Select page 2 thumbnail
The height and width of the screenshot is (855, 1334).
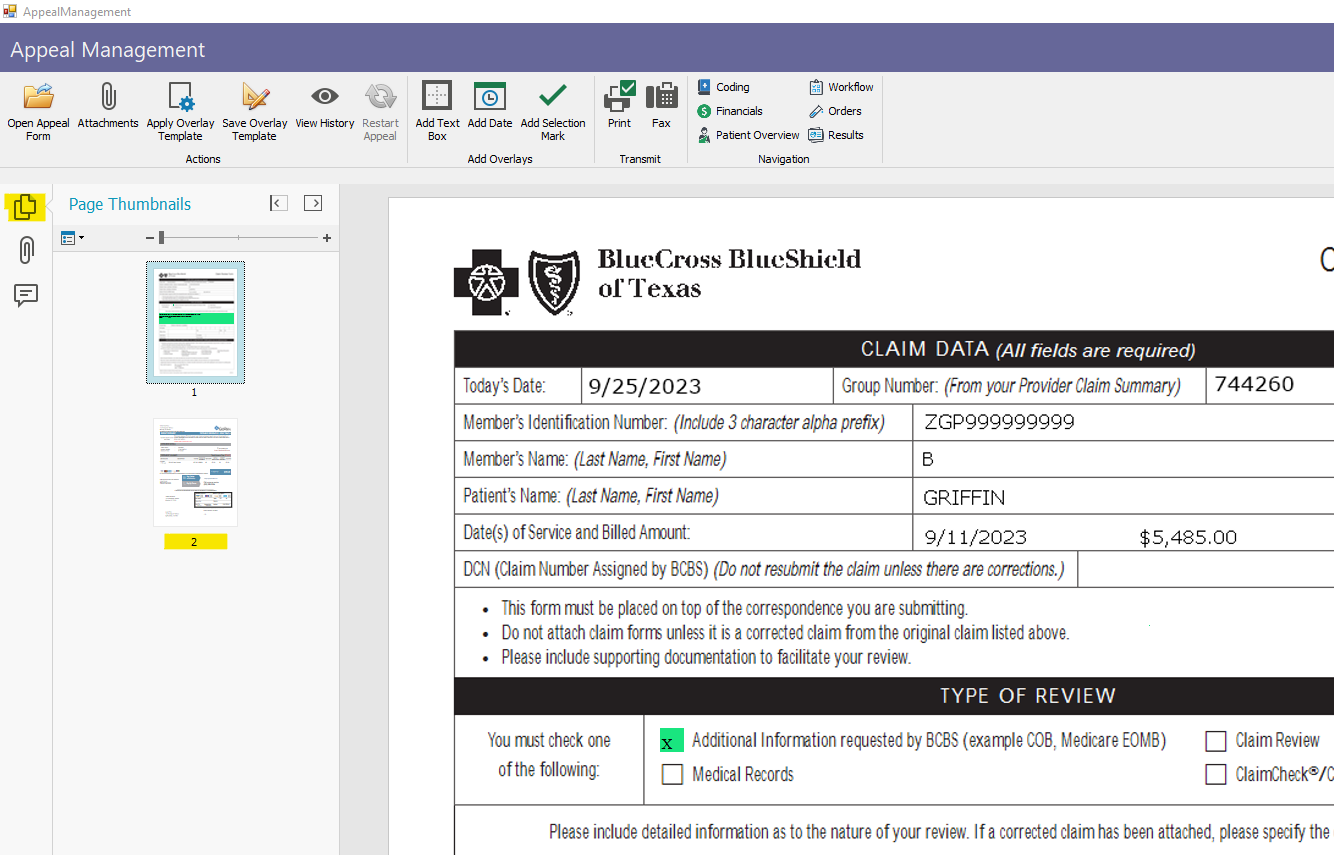[195, 473]
